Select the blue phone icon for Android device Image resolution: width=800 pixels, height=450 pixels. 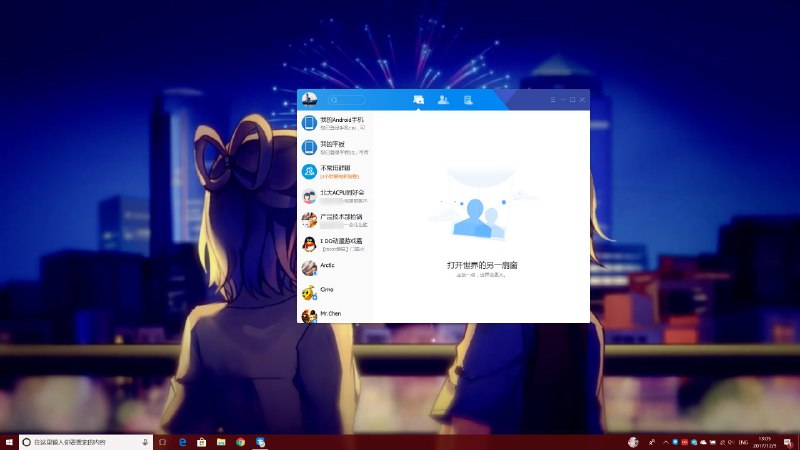(309, 123)
